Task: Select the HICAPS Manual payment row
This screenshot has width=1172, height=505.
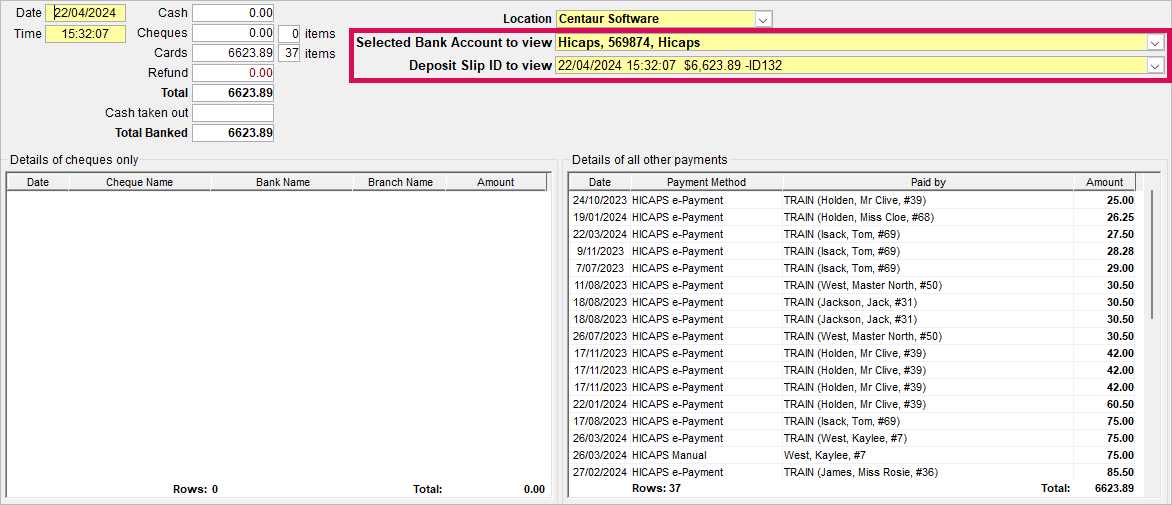Action: tap(852, 455)
